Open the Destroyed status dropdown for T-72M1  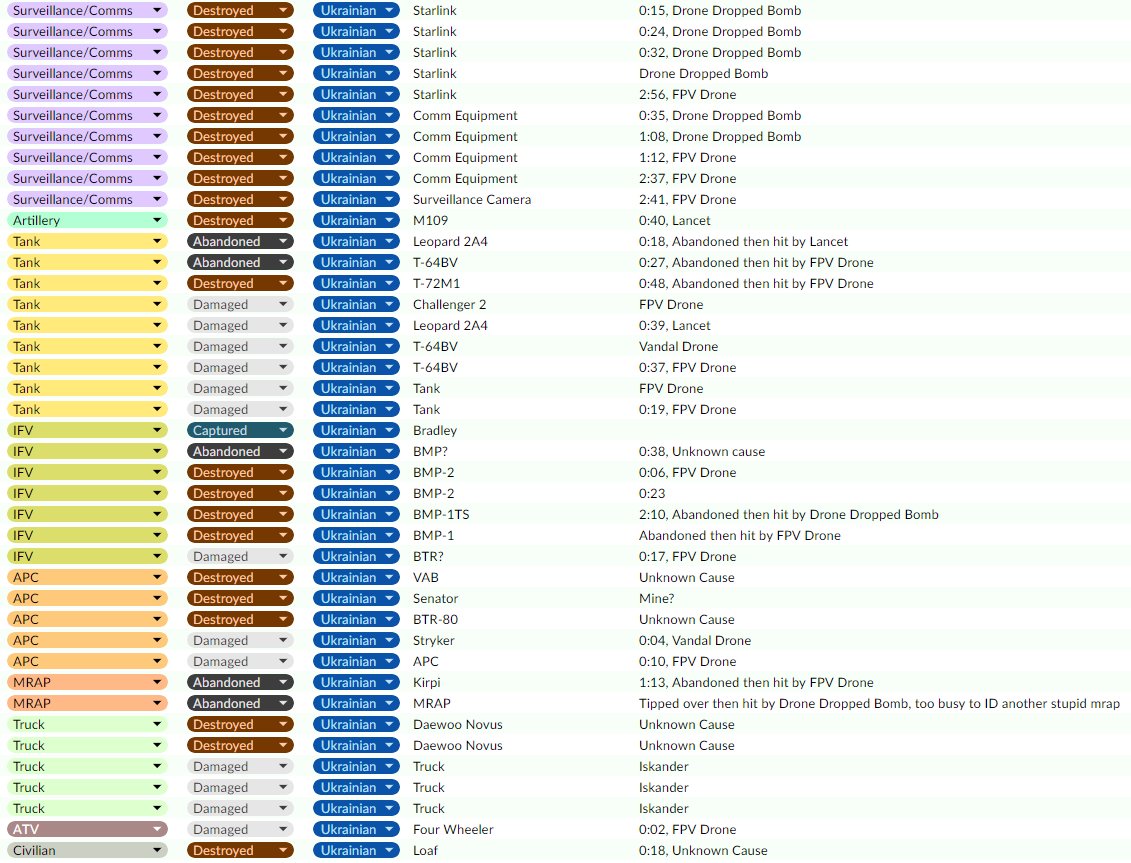click(x=240, y=284)
